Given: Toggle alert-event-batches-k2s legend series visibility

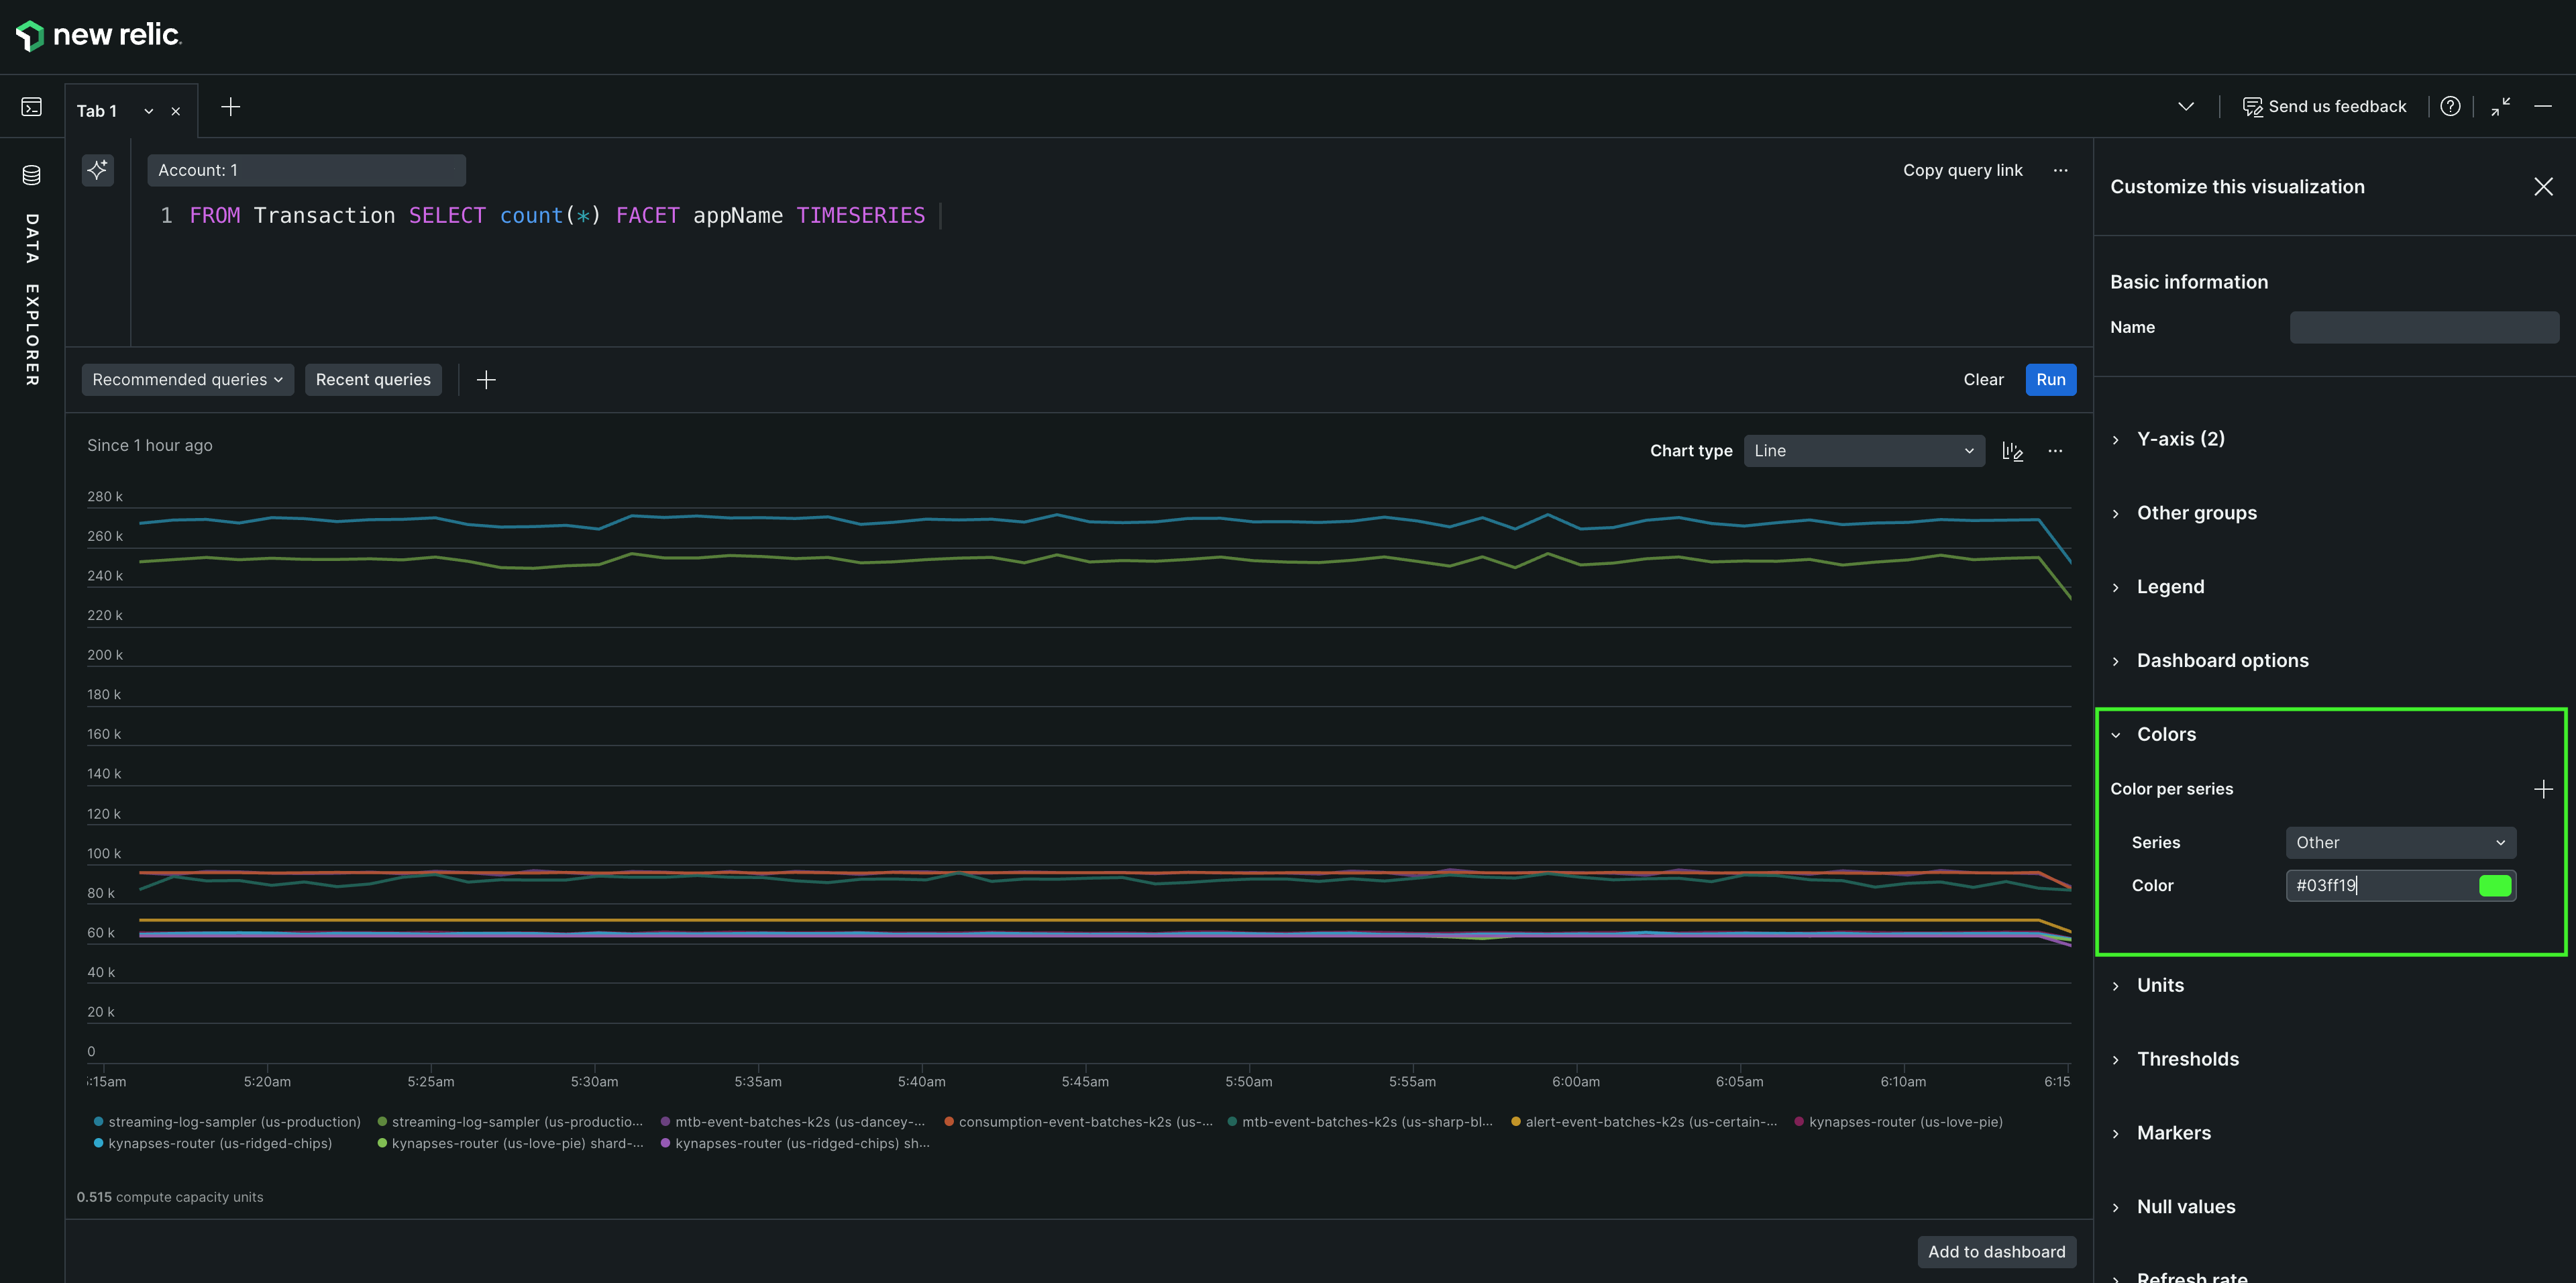Looking at the screenshot, I should click(x=1650, y=1122).
